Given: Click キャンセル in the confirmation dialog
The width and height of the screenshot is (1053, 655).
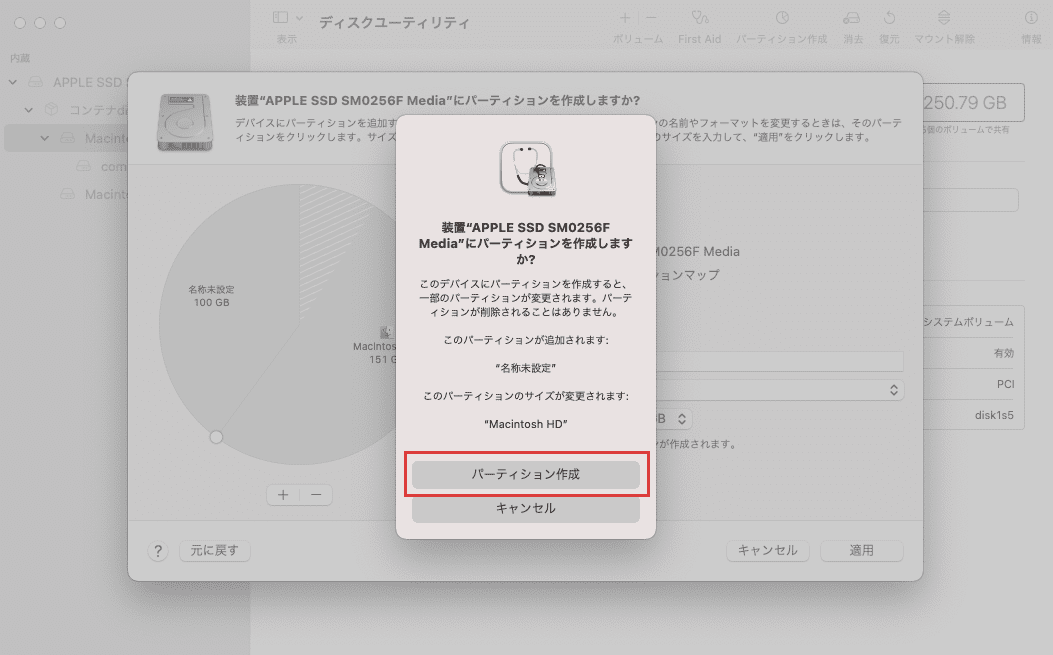Looking at the screenshot, I should point(526,509).
